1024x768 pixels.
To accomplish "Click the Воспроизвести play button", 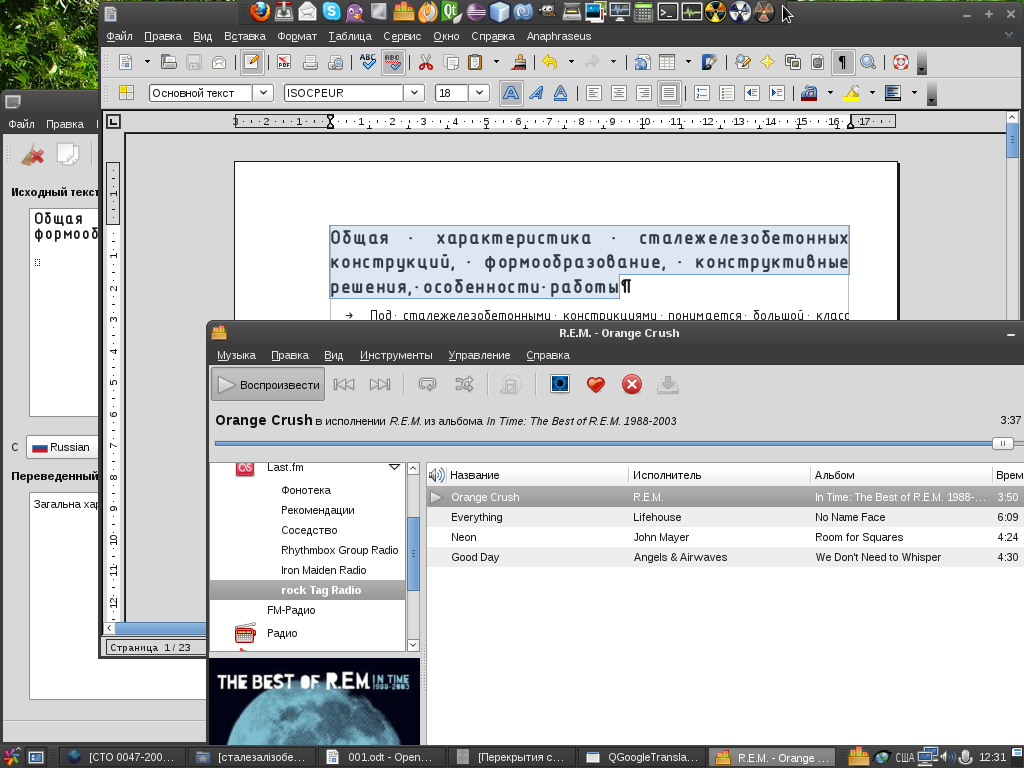I will pyautogui.click(x=268, y=385).
